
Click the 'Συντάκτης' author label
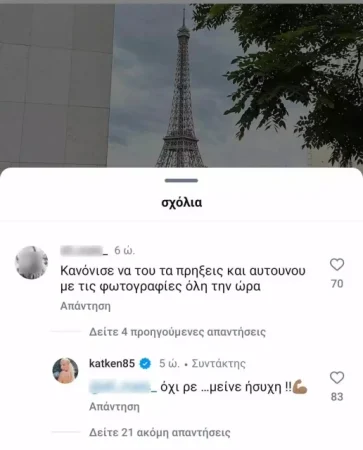[x=219, y=363]
